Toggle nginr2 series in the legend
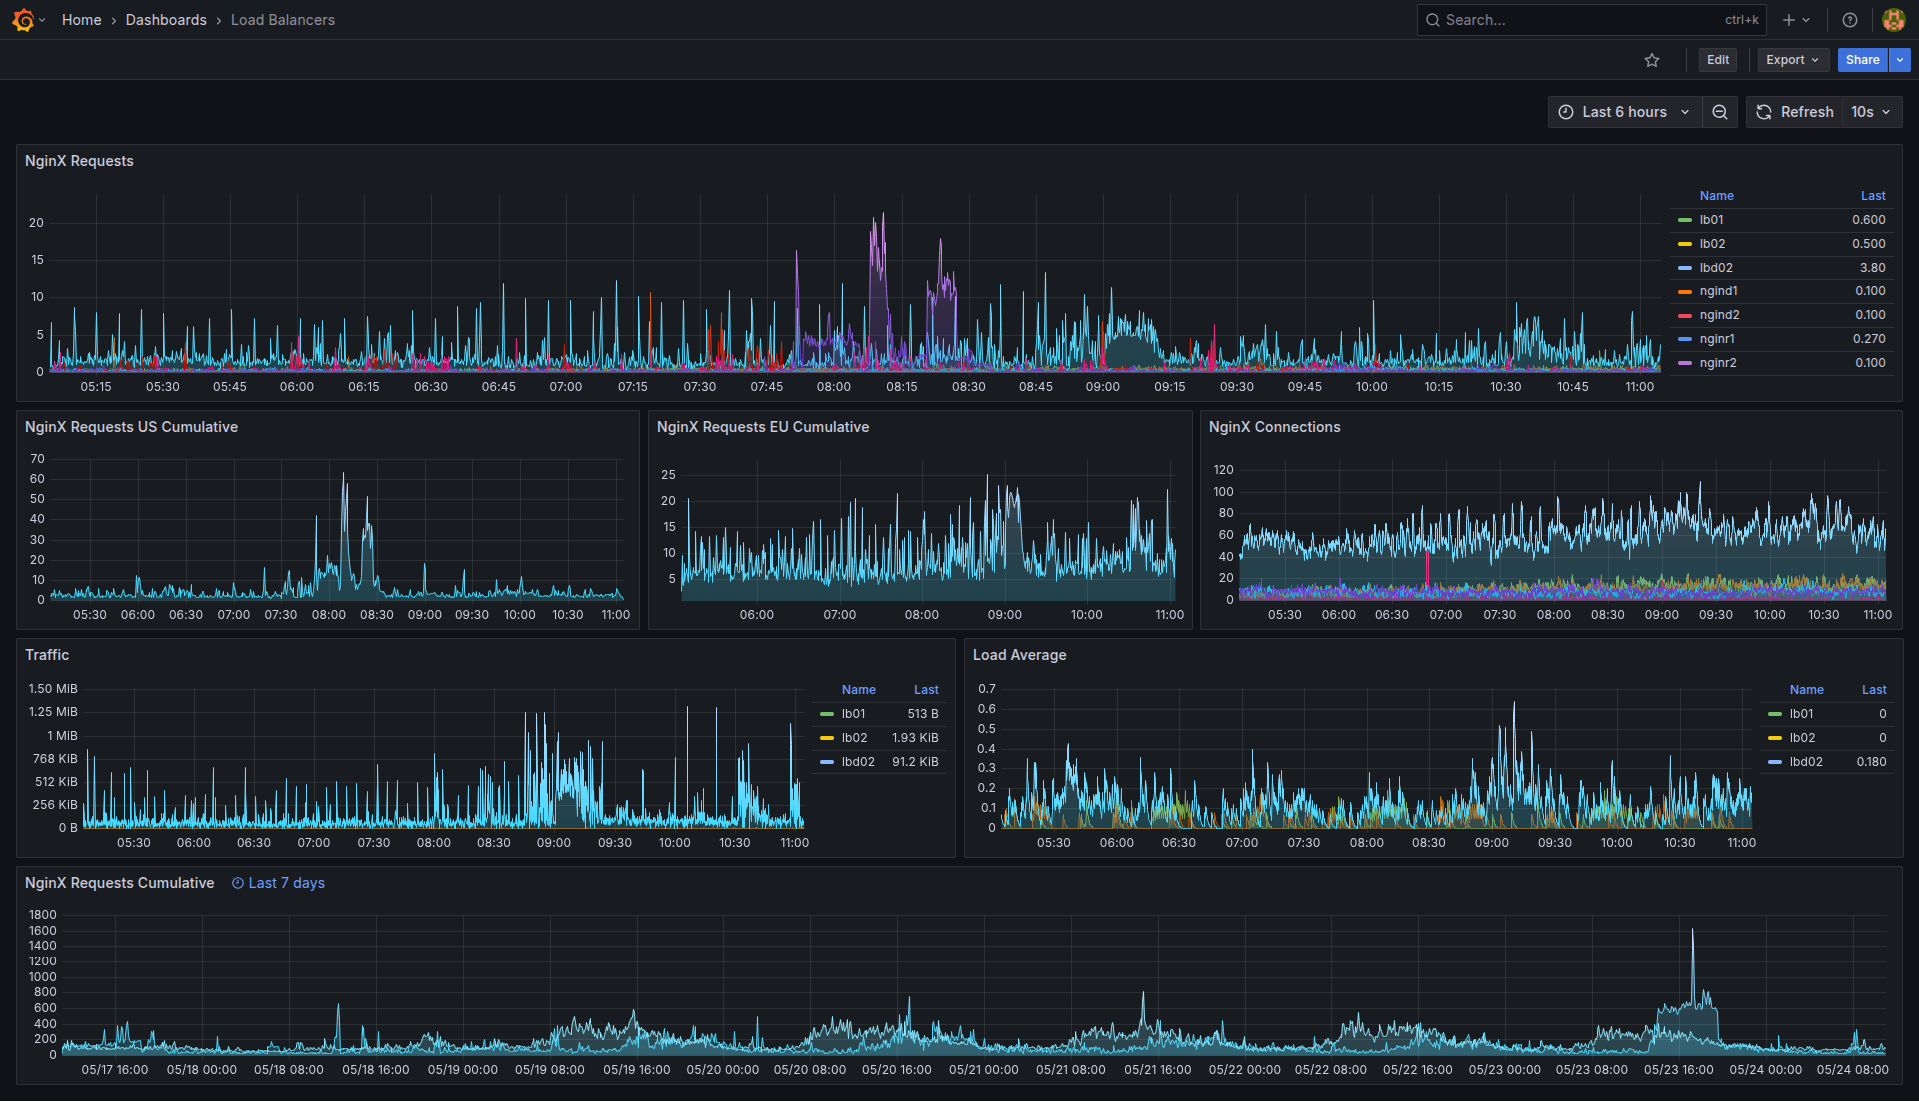Image resolution: width=1919 pixels, height=1102 pixels. (x=1718, y=363)
